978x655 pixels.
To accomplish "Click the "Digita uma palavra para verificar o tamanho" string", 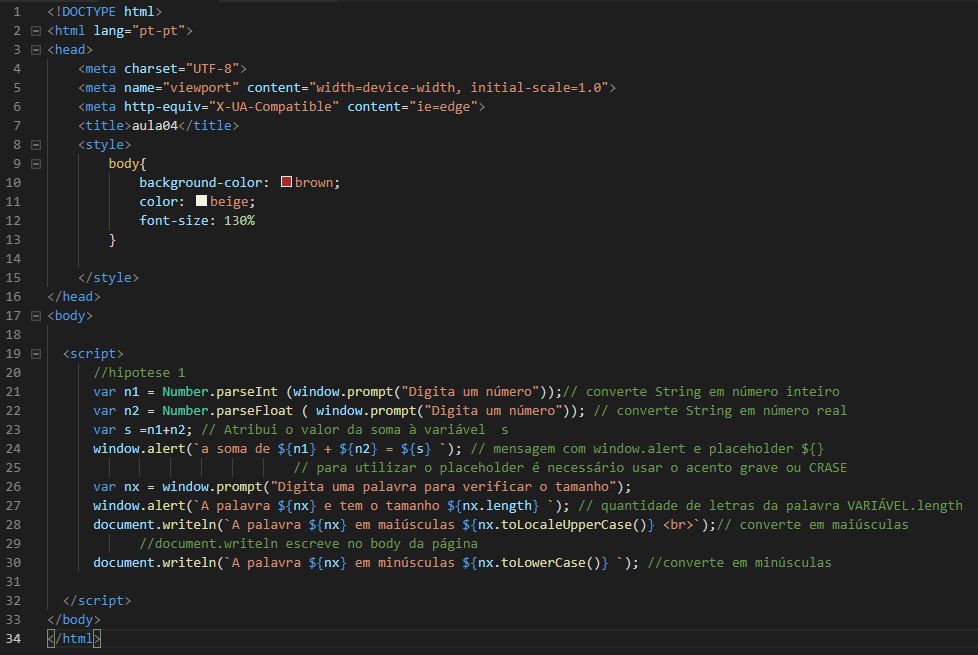I will point(443,487).
